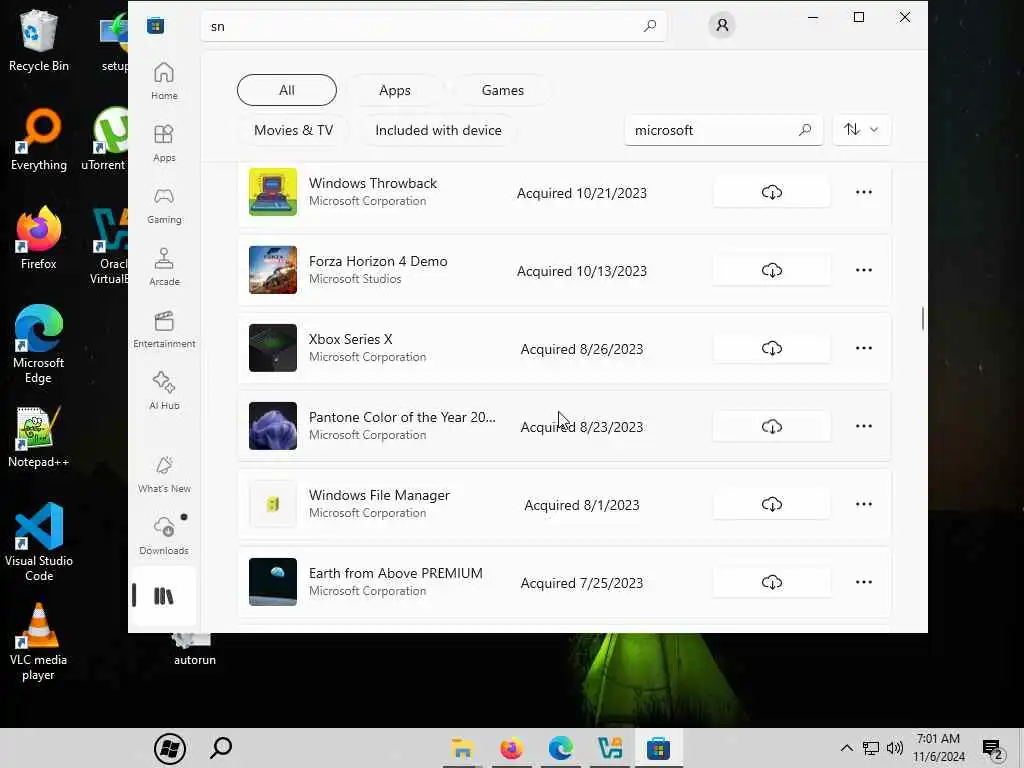Image resolution: width=1024 pixels, height=768 pixels.
Task: Open the Entertainment section
Action: point(164,329)
